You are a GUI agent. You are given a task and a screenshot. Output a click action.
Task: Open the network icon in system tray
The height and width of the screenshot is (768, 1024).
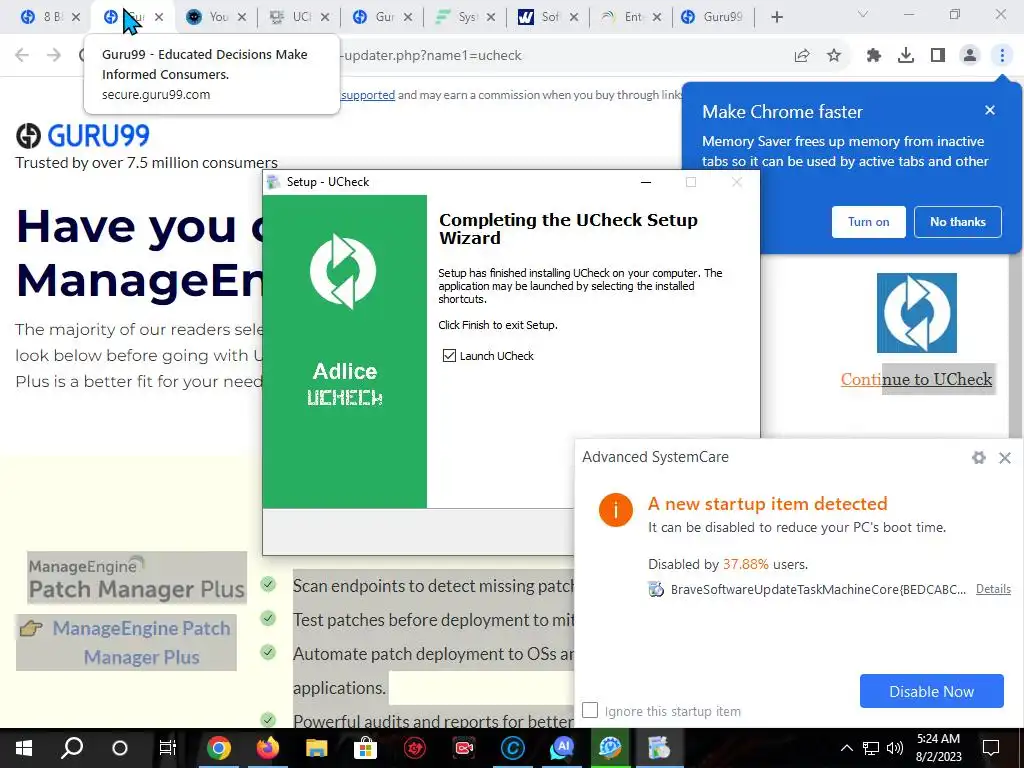point(871,748)
